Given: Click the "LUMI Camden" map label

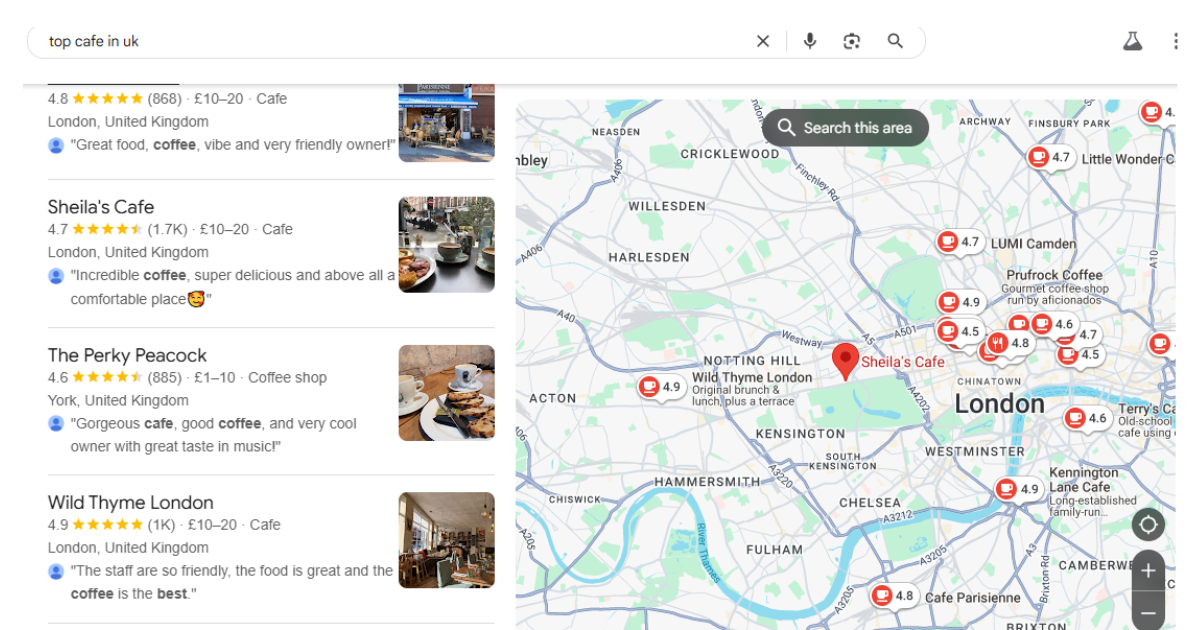Looking at the screenshot, I should point(1033,243).
